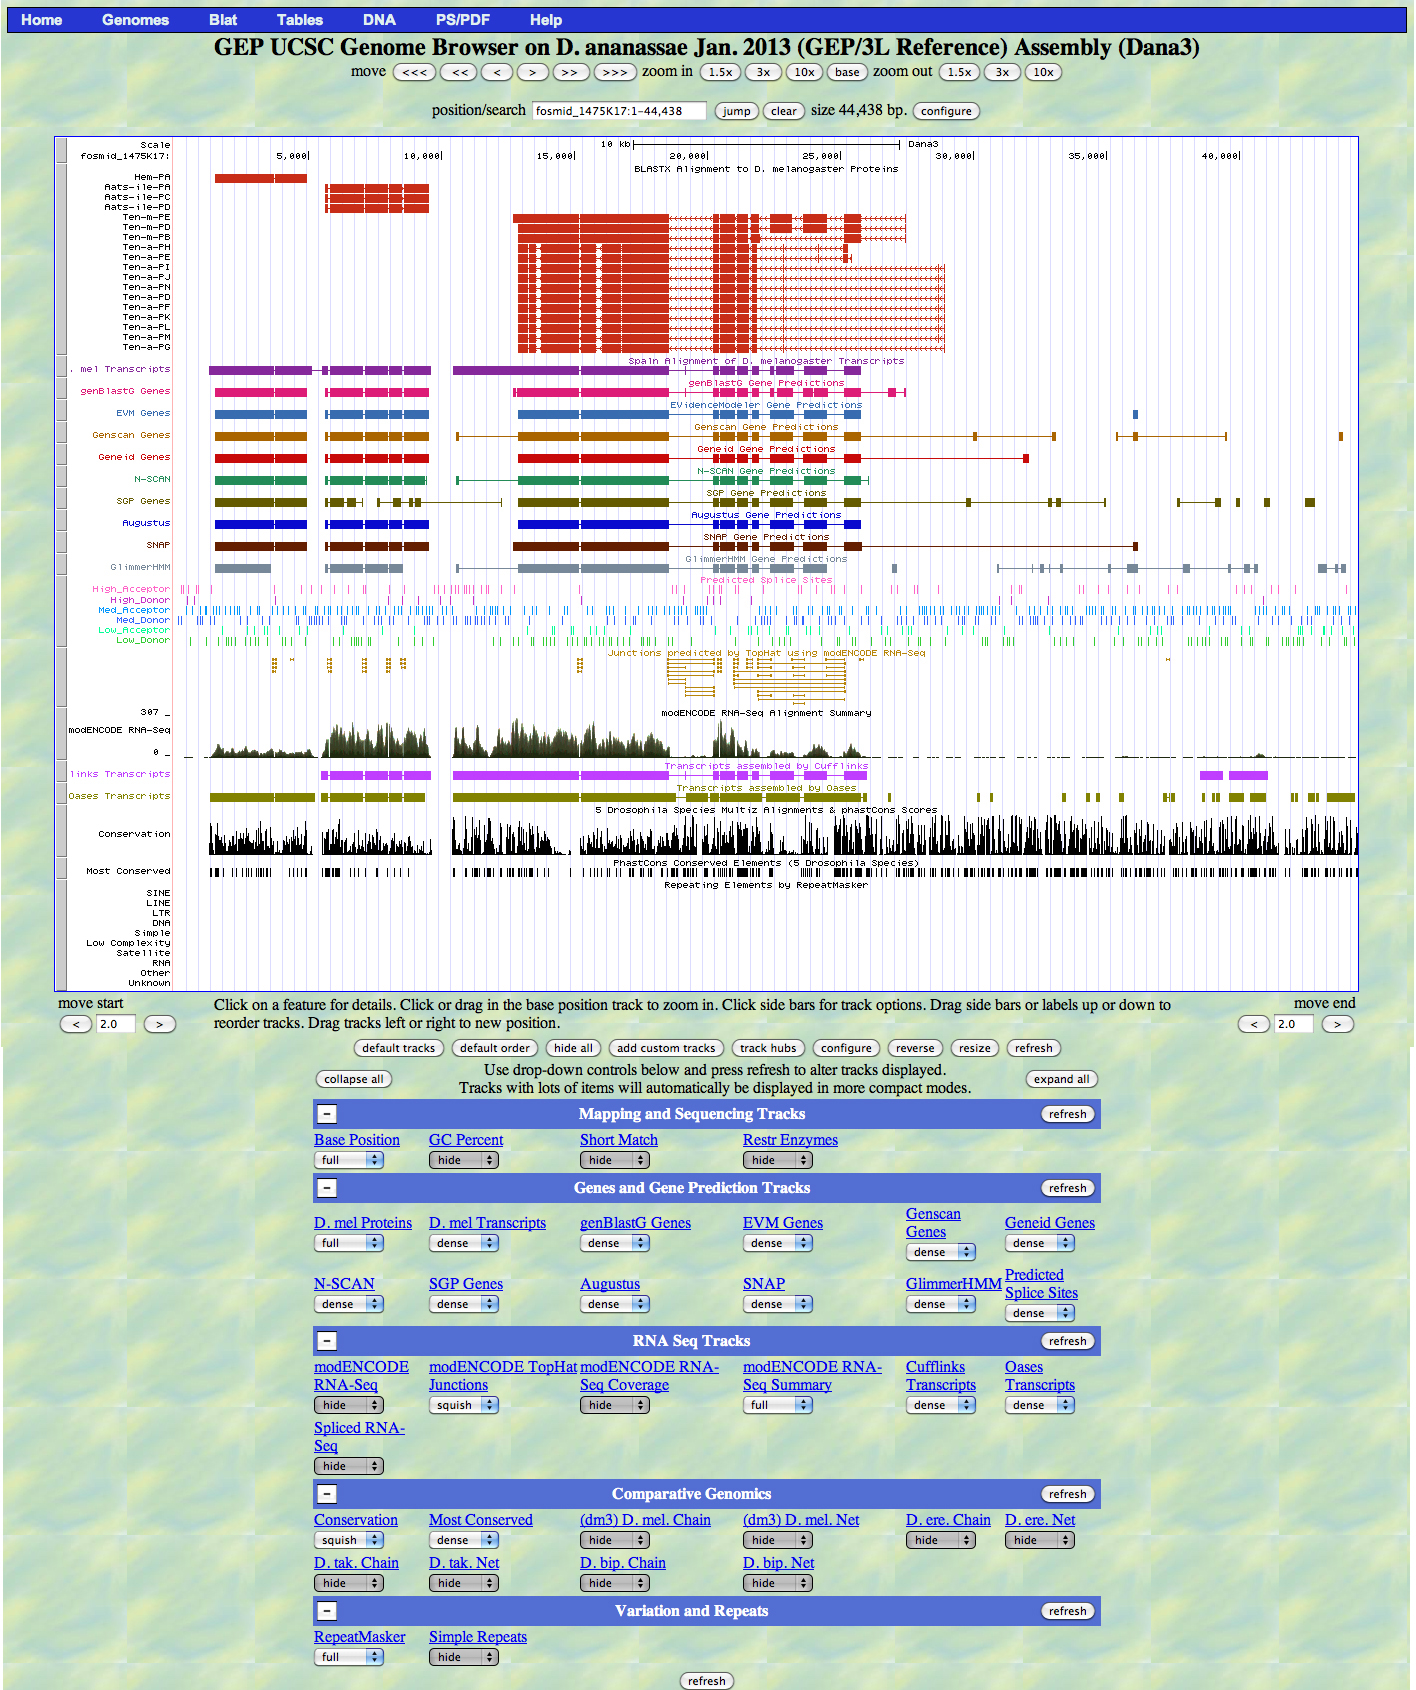Shift move start right arrow

pos(160,1024)
